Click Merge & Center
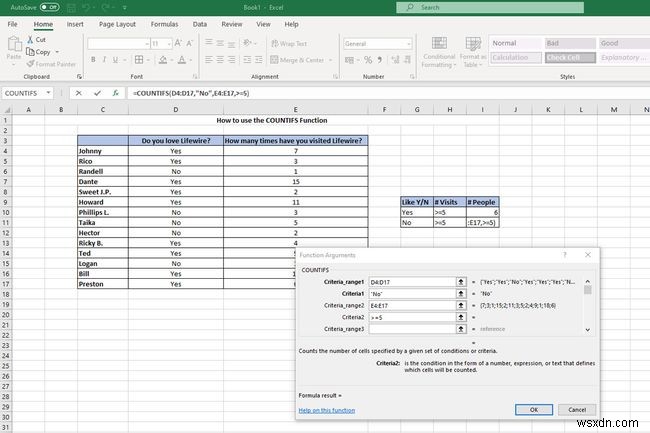Image resolution: width=650 pixels, height=433 pixels. point(297,60)
